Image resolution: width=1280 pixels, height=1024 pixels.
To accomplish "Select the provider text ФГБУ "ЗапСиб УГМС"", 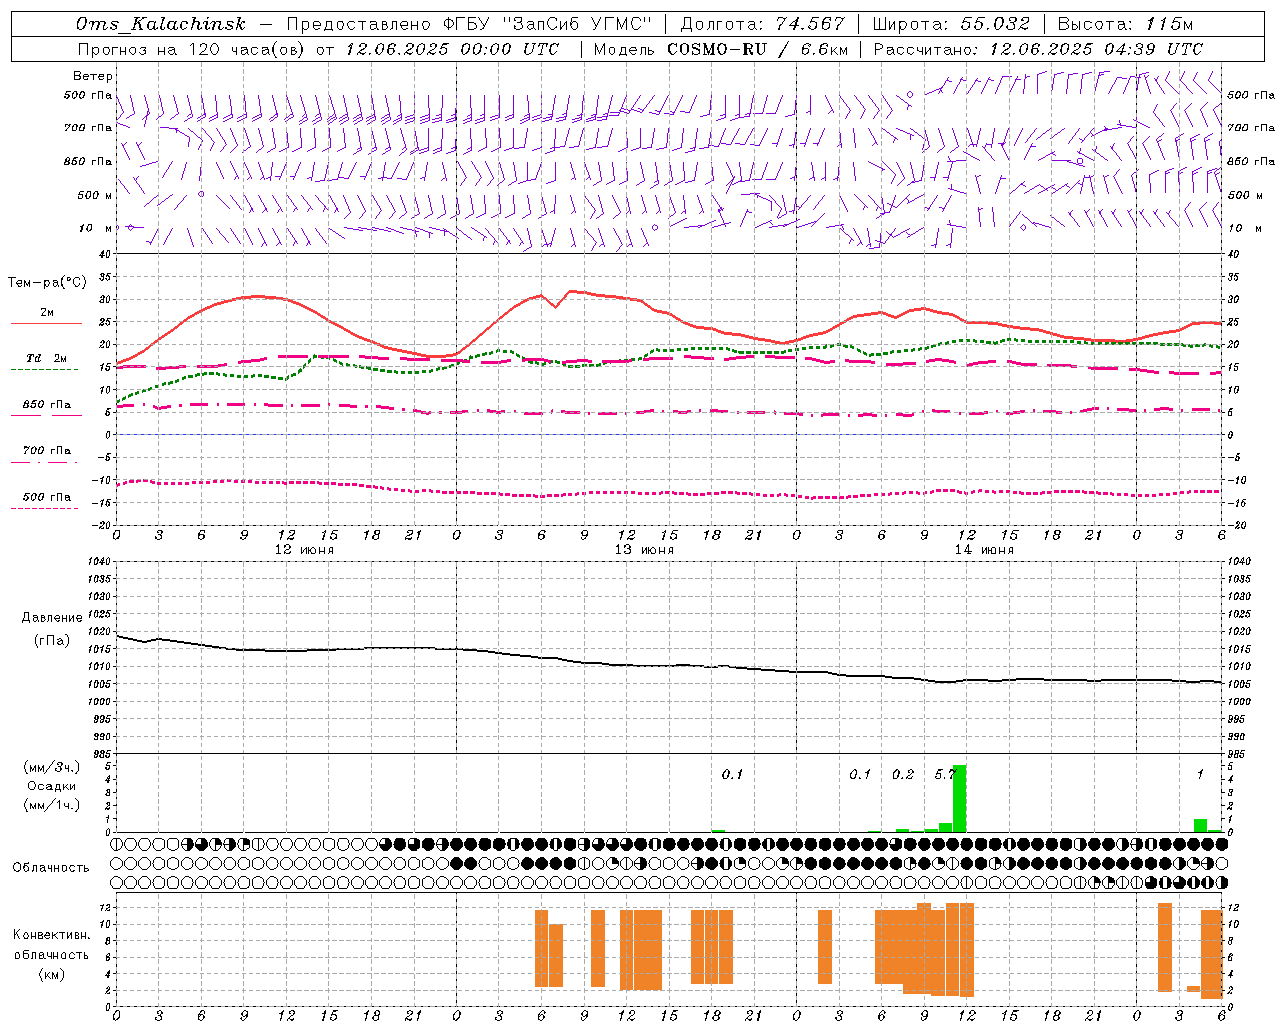I will coord(548,24).
